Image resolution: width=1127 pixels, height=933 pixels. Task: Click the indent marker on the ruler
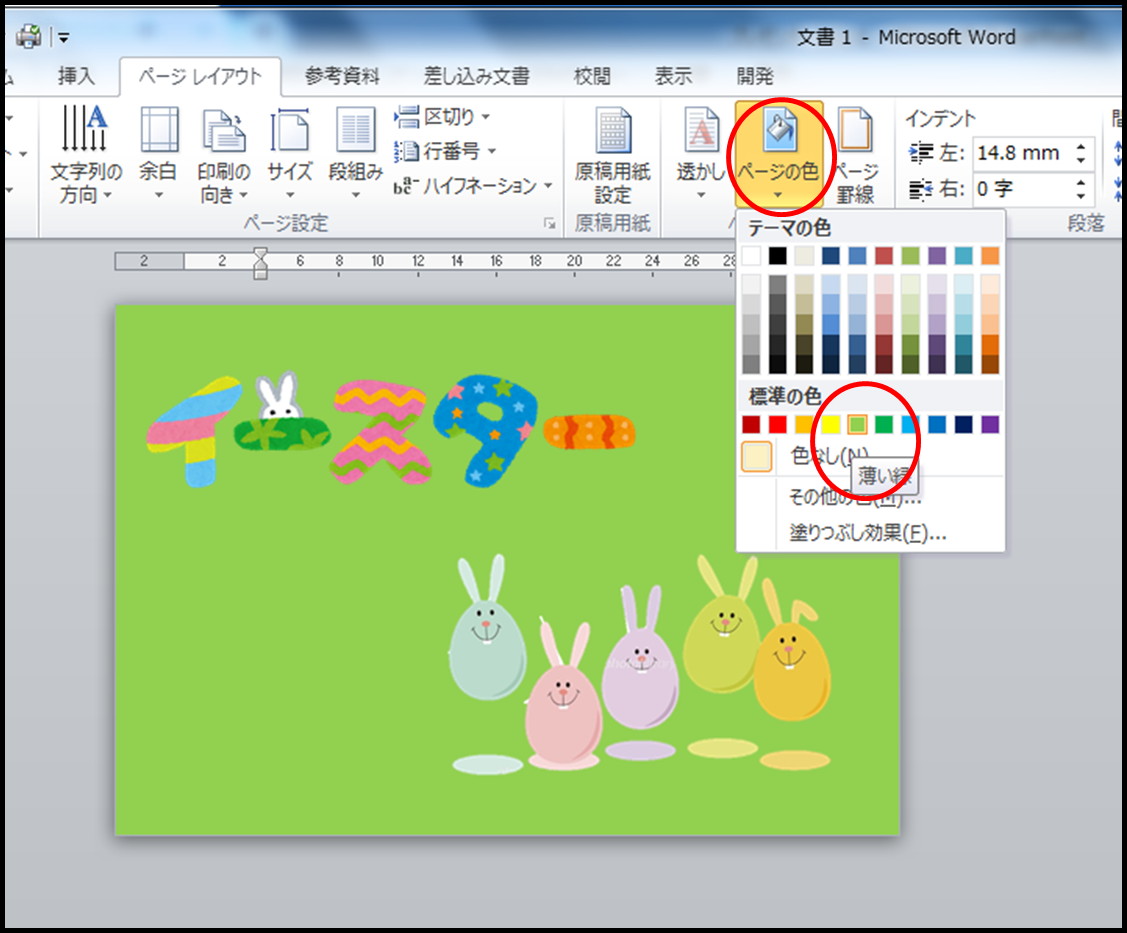[x=260, y=262]
